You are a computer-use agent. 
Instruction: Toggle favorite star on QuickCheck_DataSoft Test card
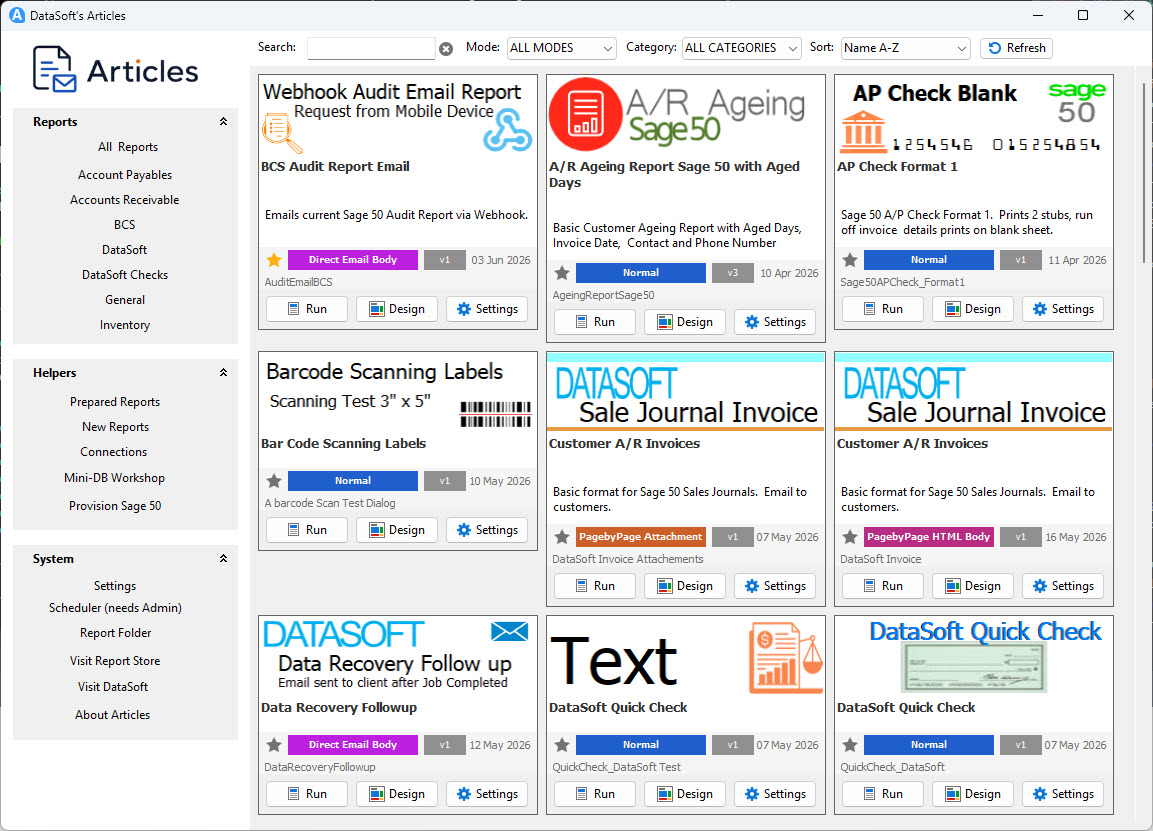562,745
